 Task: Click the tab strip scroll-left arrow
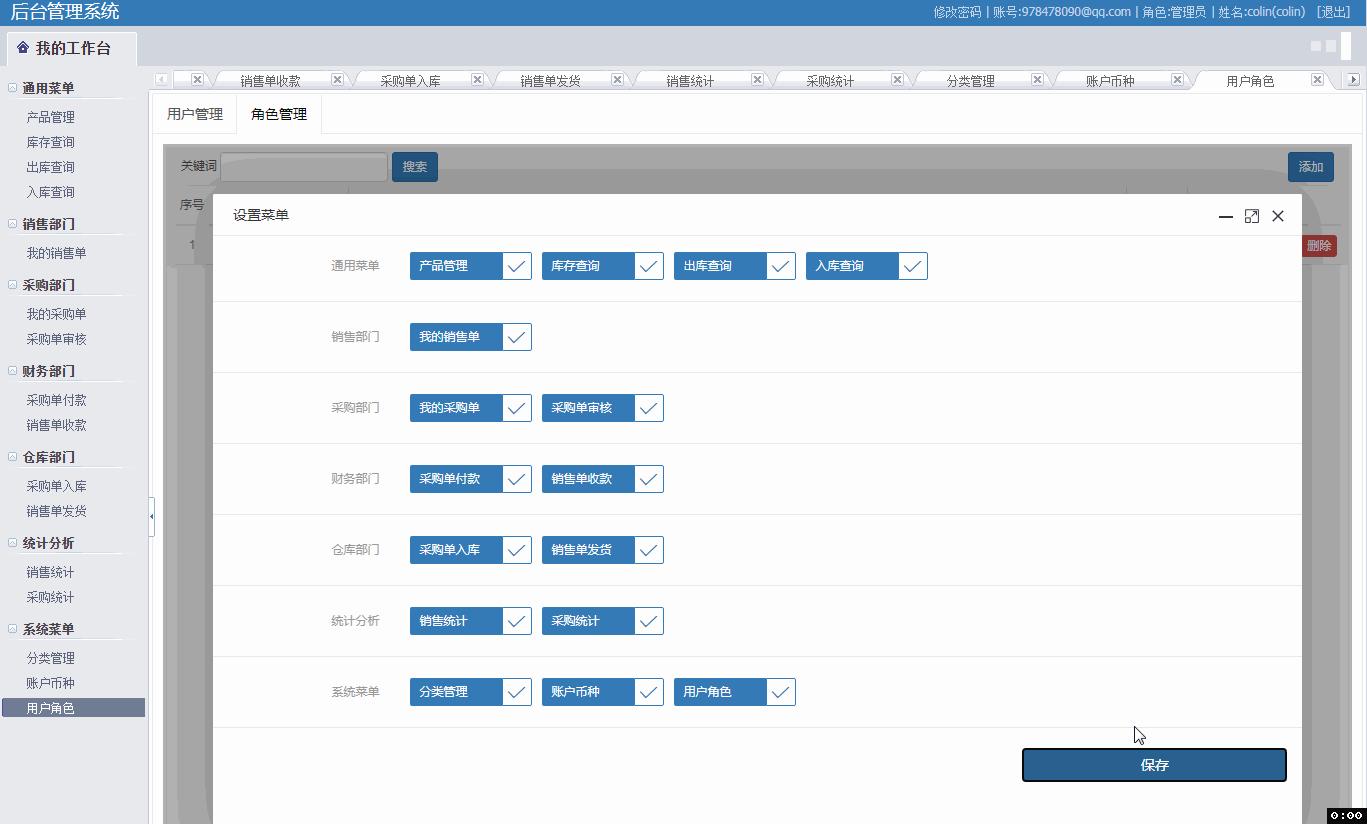pos(162,80)
